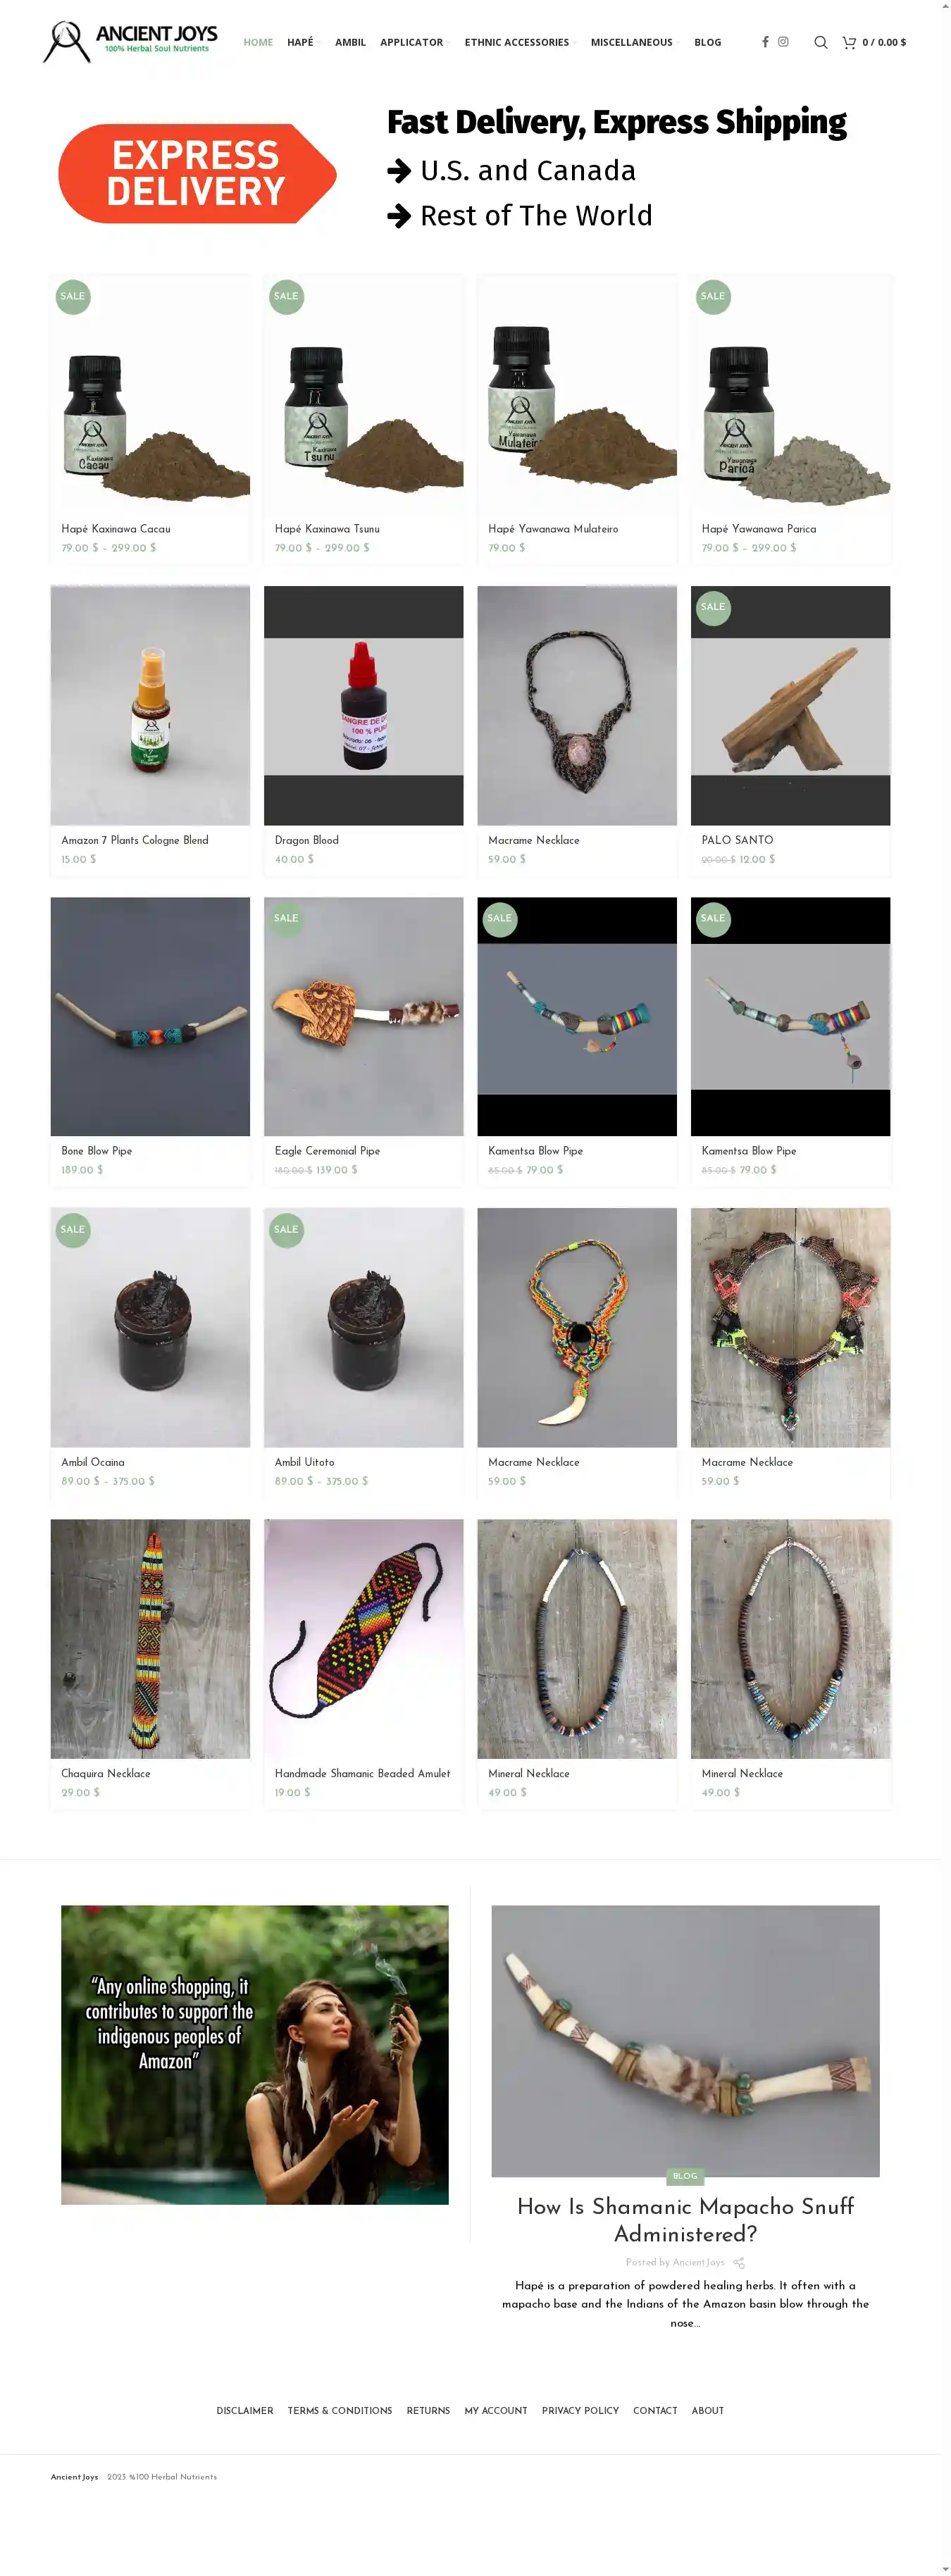Click the SALE badge on PALO SANTO
Screen dimensions: 951x2576
713,607
